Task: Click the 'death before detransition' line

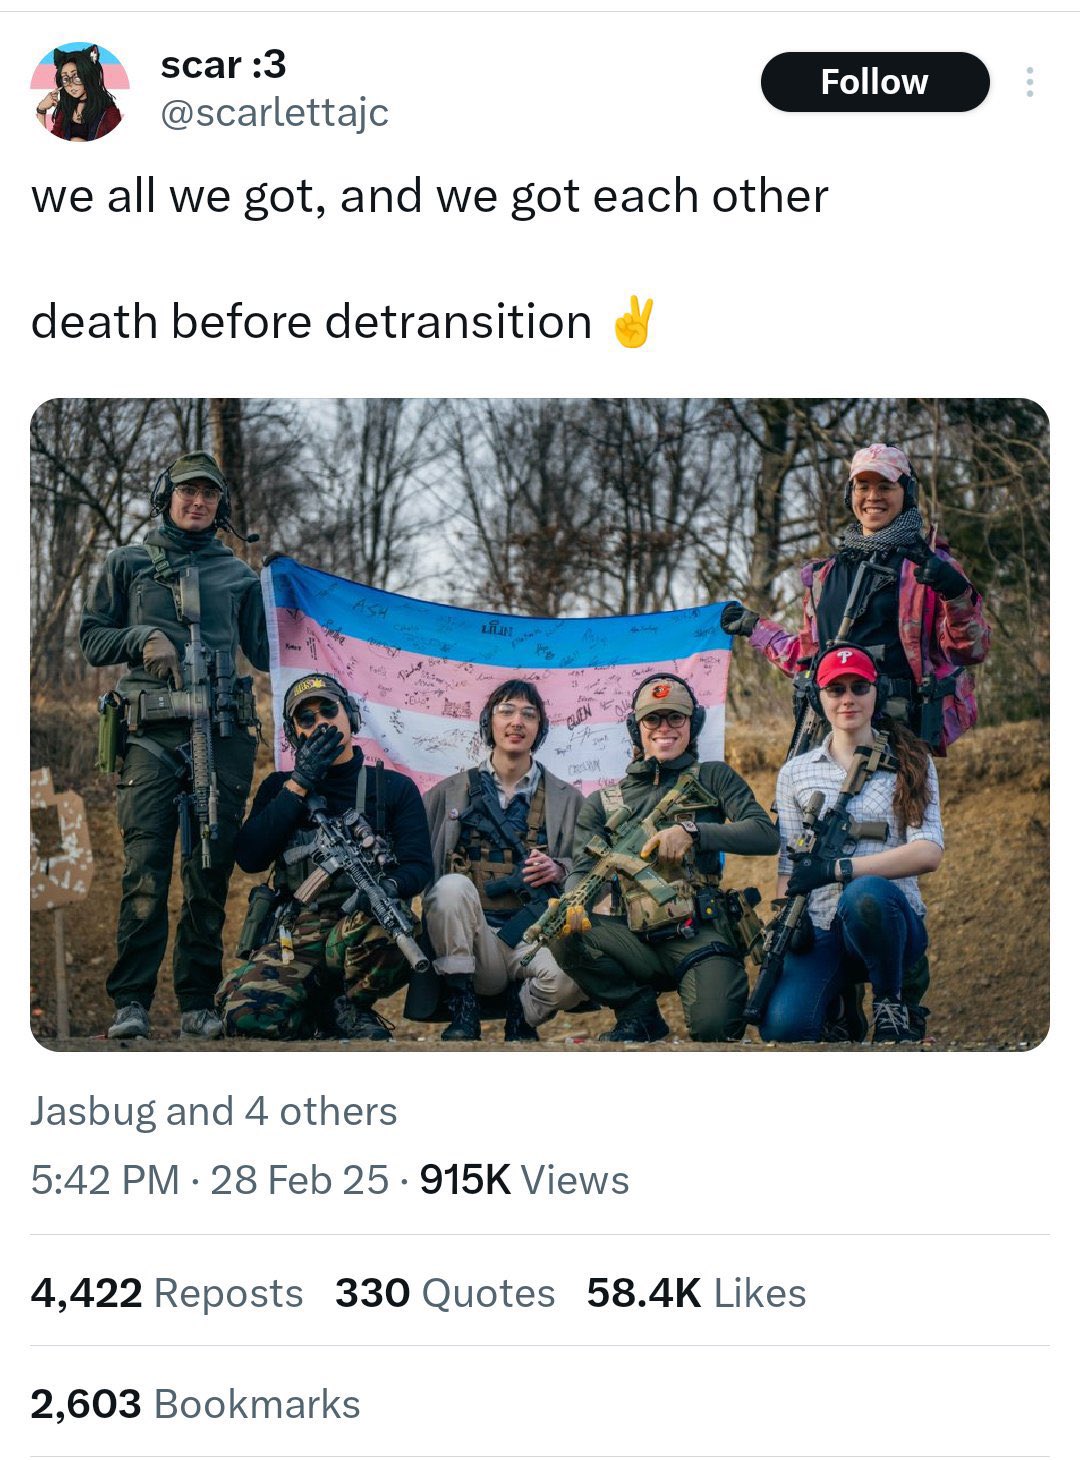Action: point(311,322)
